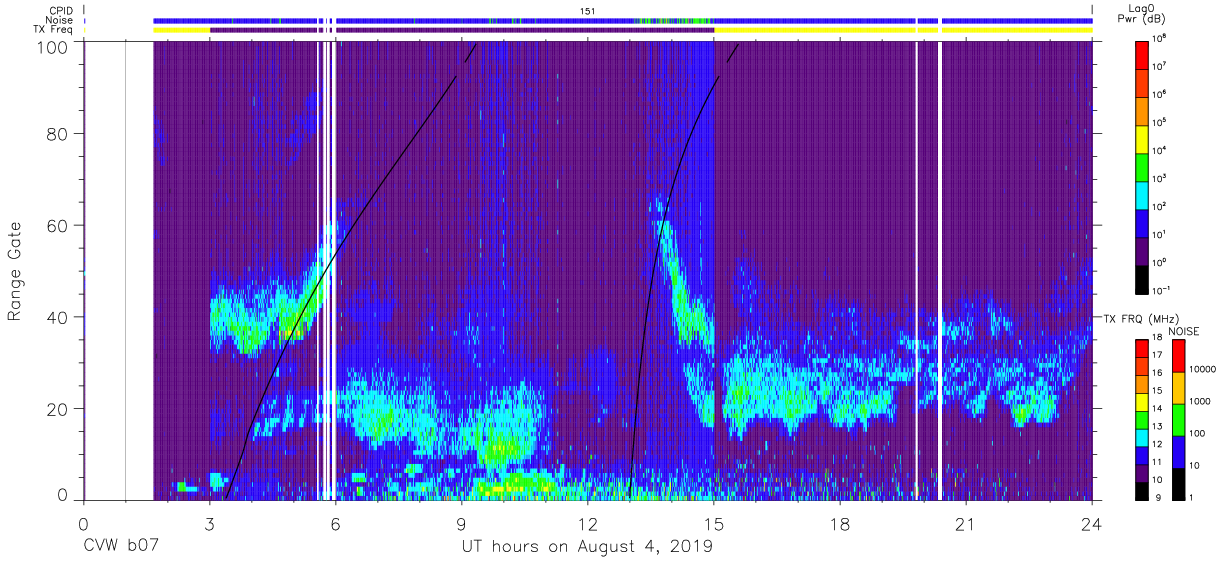Select the 6 tick on UT hours axis
Screen dimensions: 1228x567
(x=336, y=524)
